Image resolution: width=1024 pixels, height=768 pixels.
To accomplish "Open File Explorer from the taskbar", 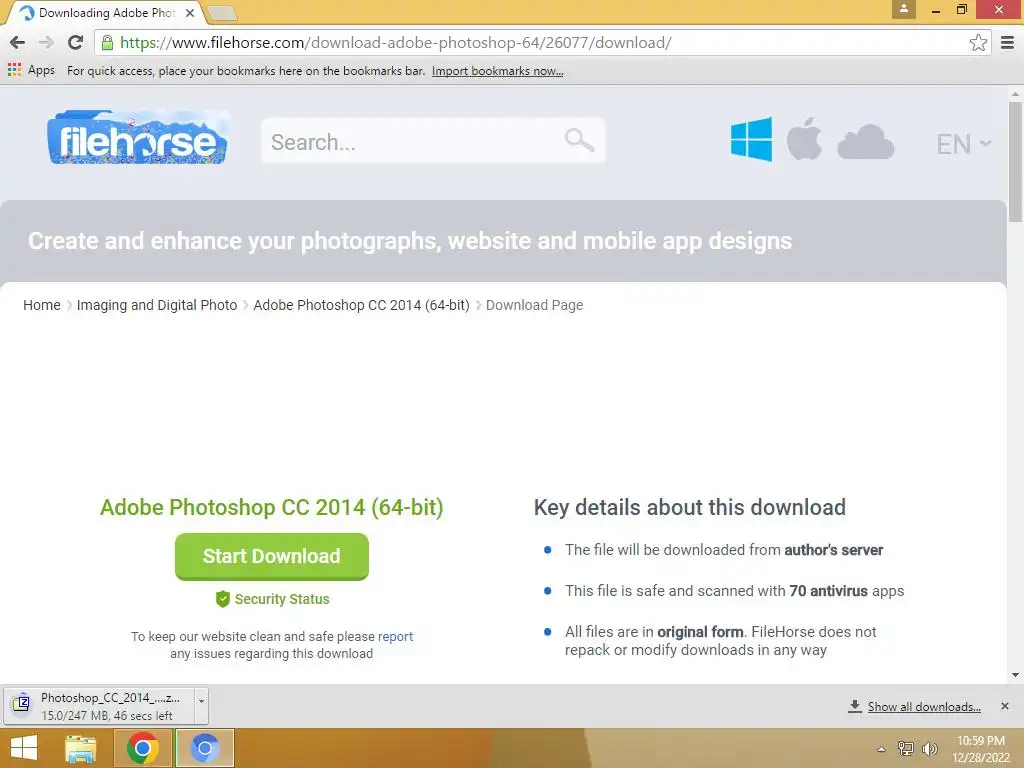I will (80, 748).
